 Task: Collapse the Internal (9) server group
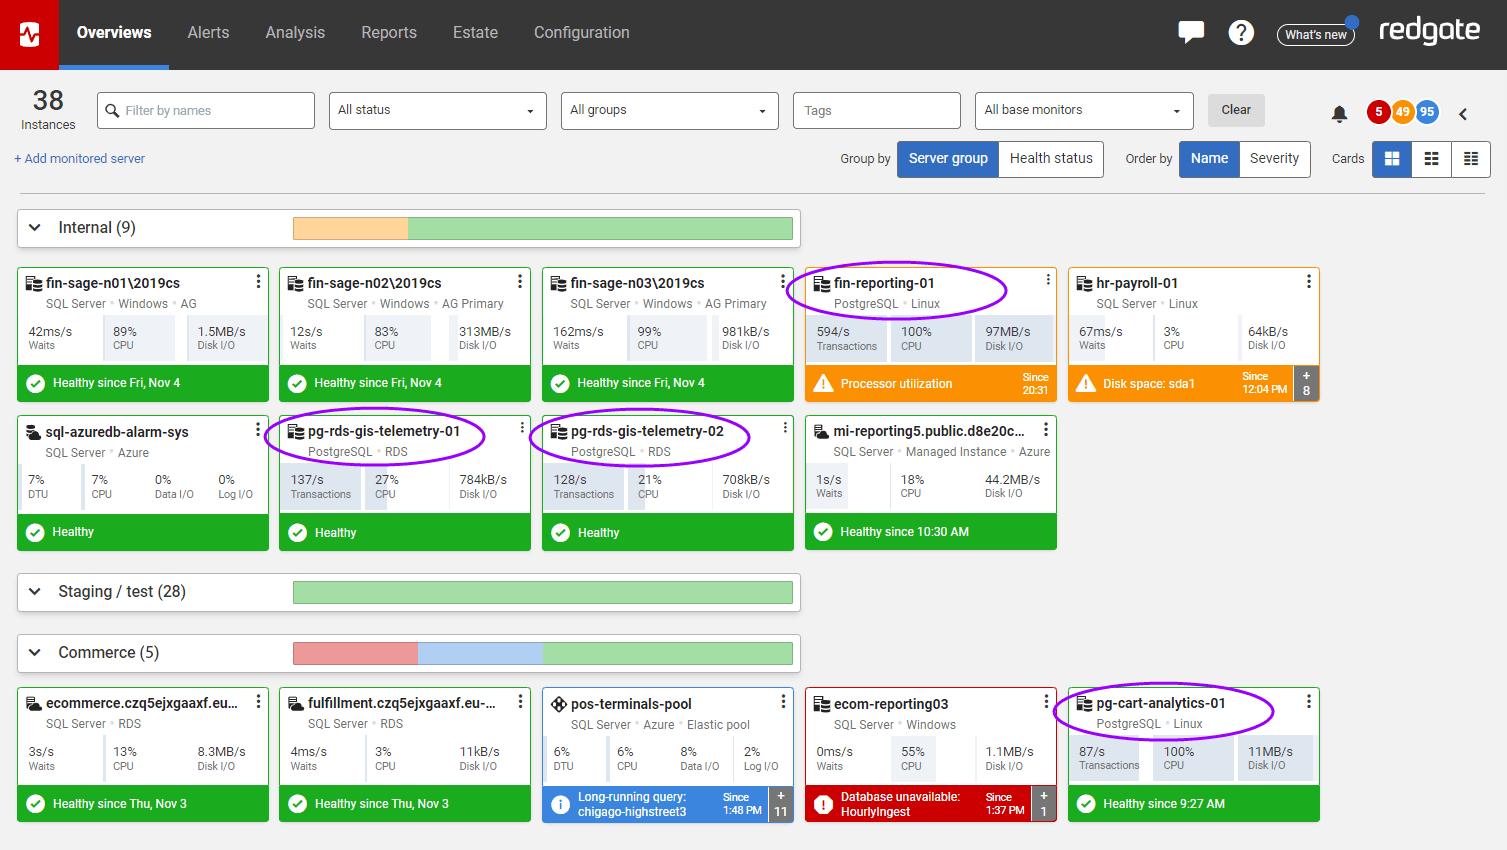click(x=35, y=227)
